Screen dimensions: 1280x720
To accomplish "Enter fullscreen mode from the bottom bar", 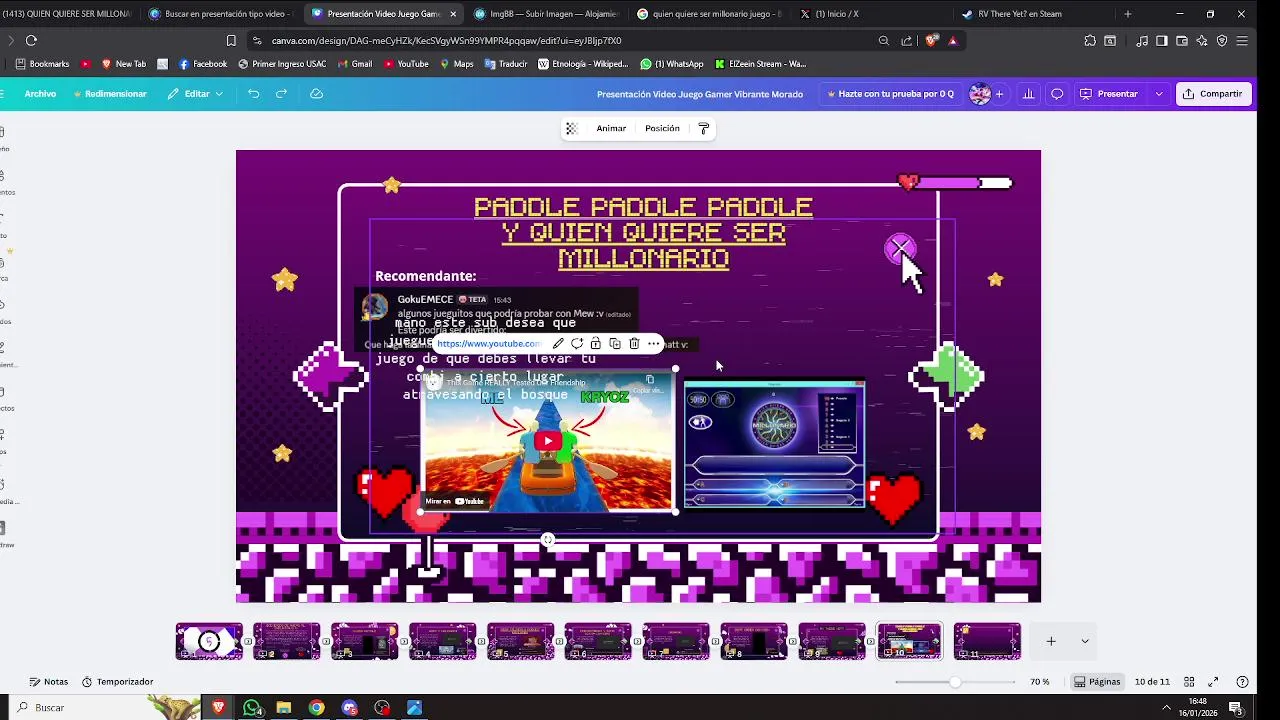I will tap(1213, 682).
